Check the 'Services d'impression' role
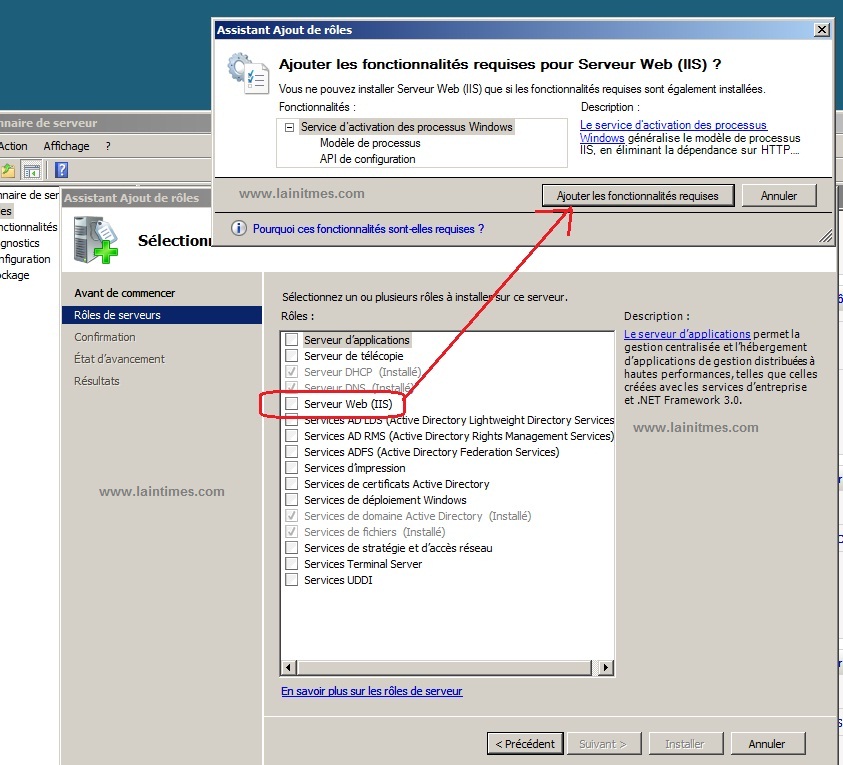 tap(292, 467)
